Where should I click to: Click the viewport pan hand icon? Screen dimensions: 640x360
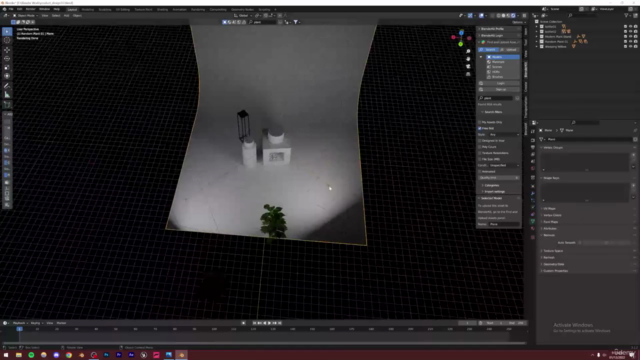(468, 59)
